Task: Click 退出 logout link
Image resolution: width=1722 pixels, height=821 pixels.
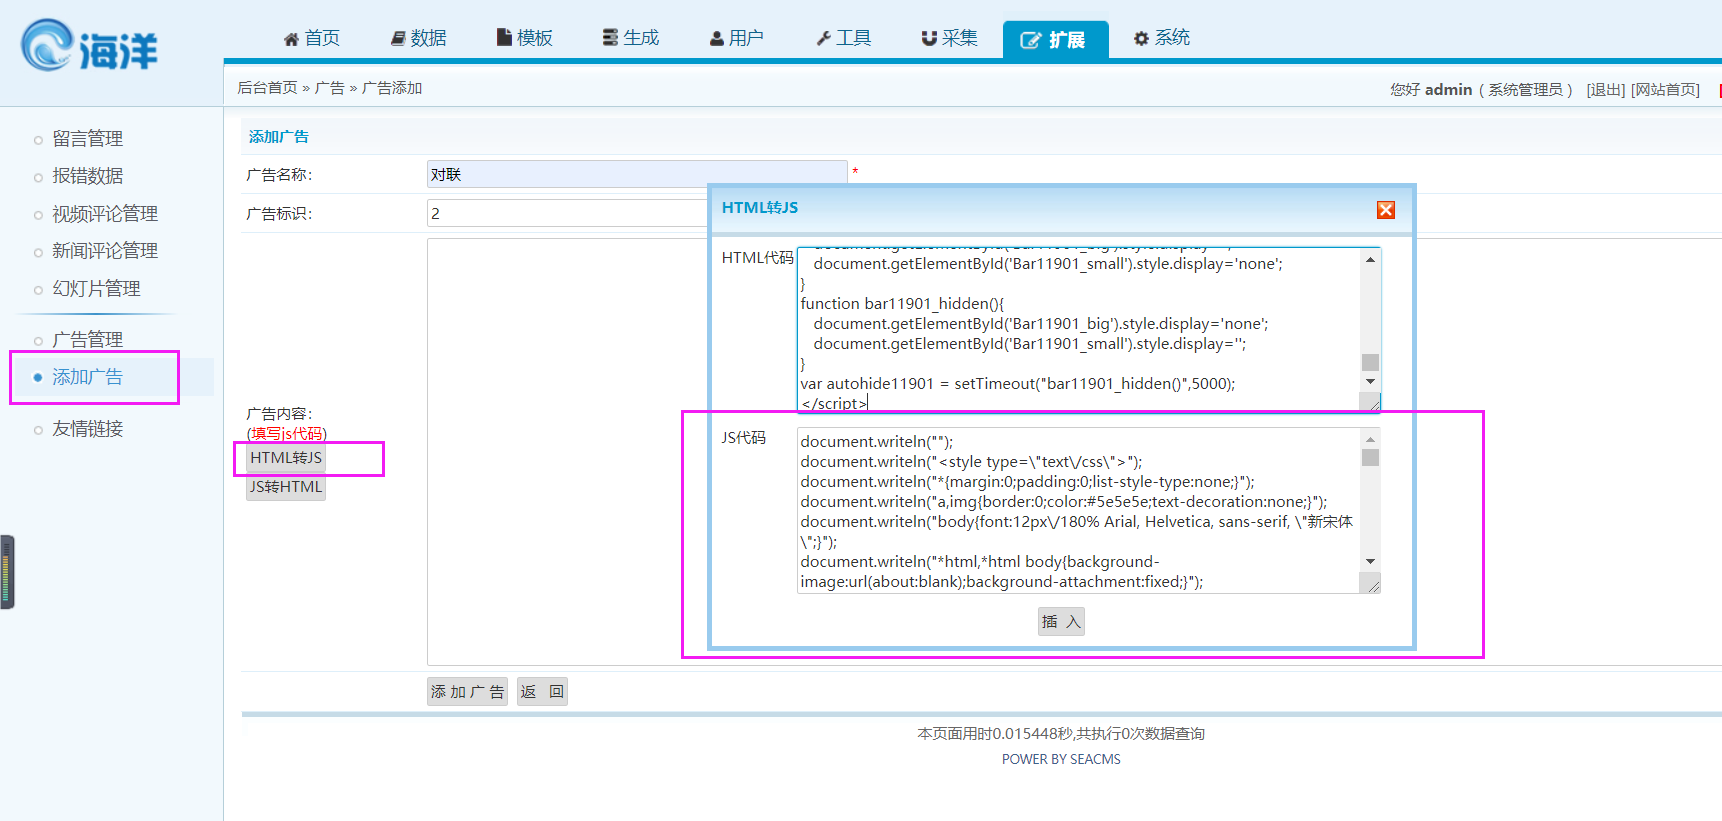Action: (1605, 90)
